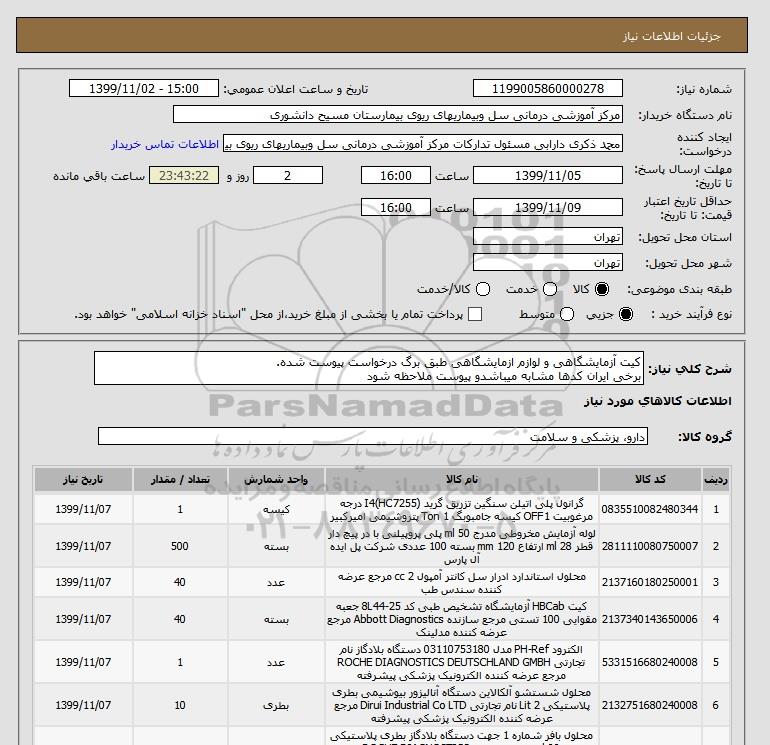This screenshot has width=770, height=745.
Task: Click the polyethylene granule item name
Action: (x=462, y=510)
